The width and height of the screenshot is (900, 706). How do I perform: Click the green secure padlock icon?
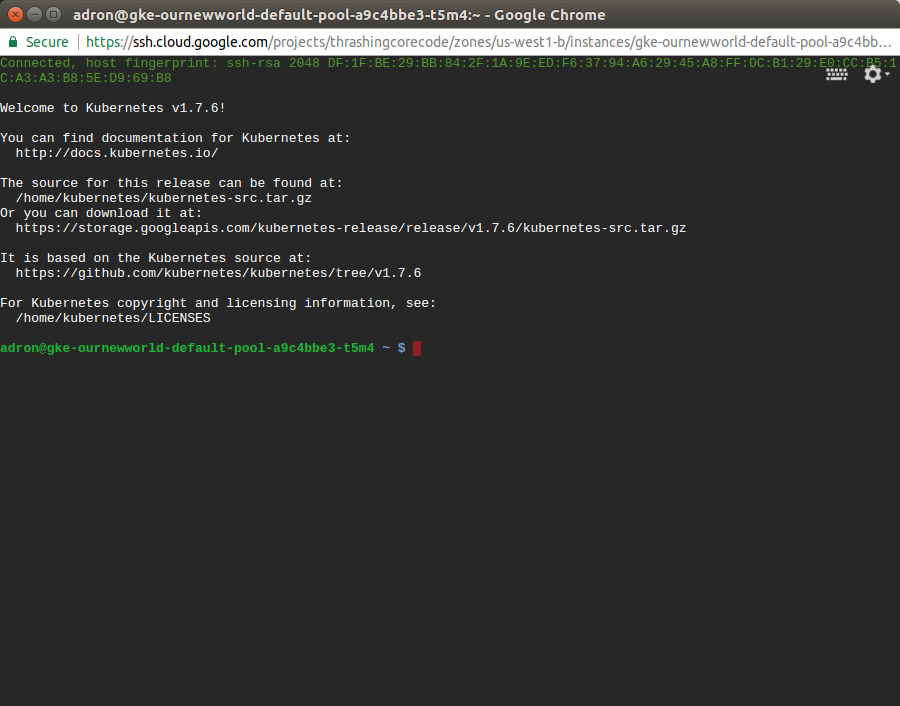pyautogui.click(x=13, y=42)
